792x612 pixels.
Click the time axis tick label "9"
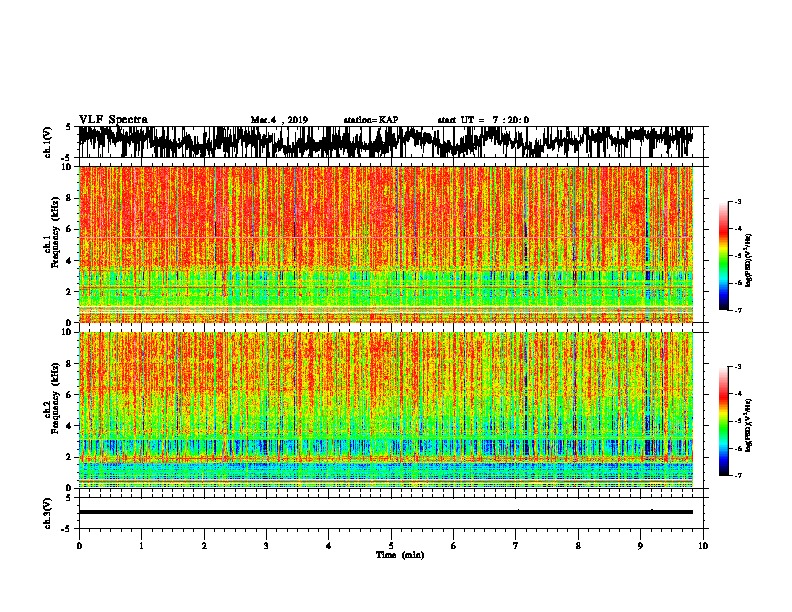tap(640, 546)
